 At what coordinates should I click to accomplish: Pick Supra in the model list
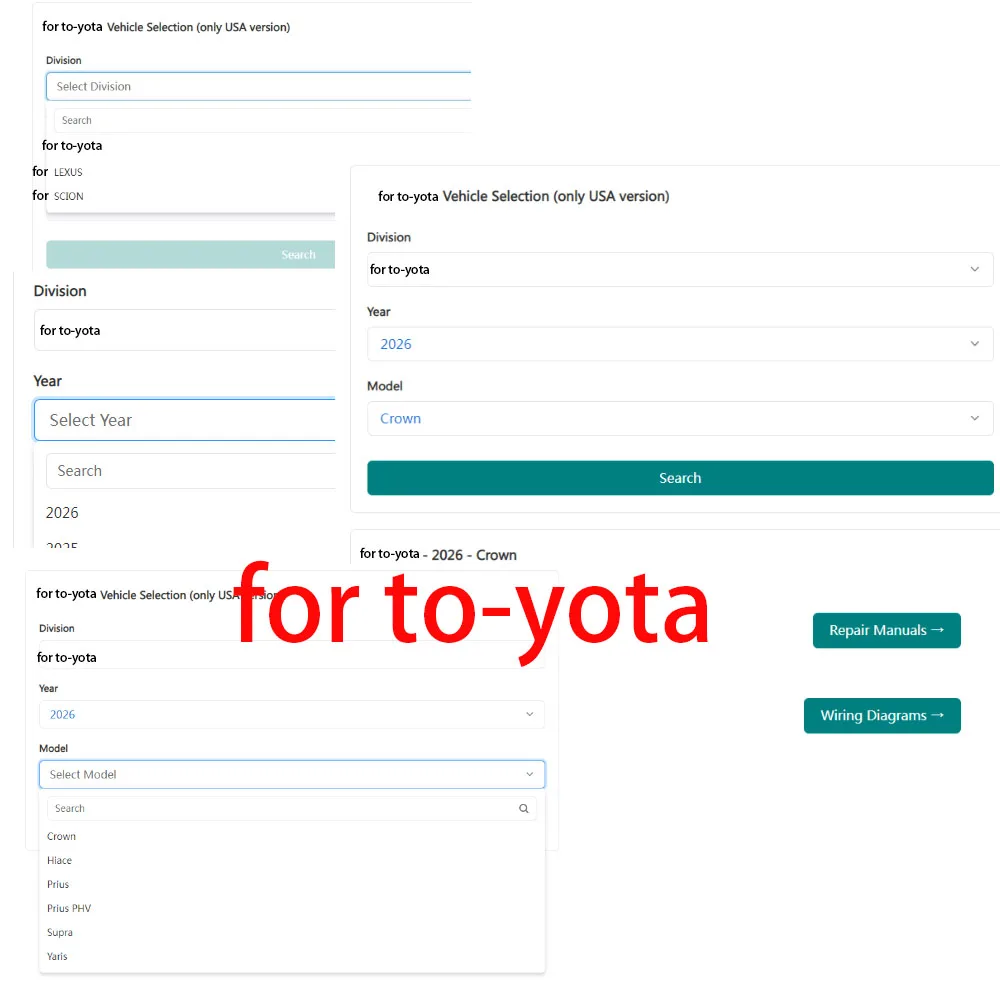coord(60,933)
